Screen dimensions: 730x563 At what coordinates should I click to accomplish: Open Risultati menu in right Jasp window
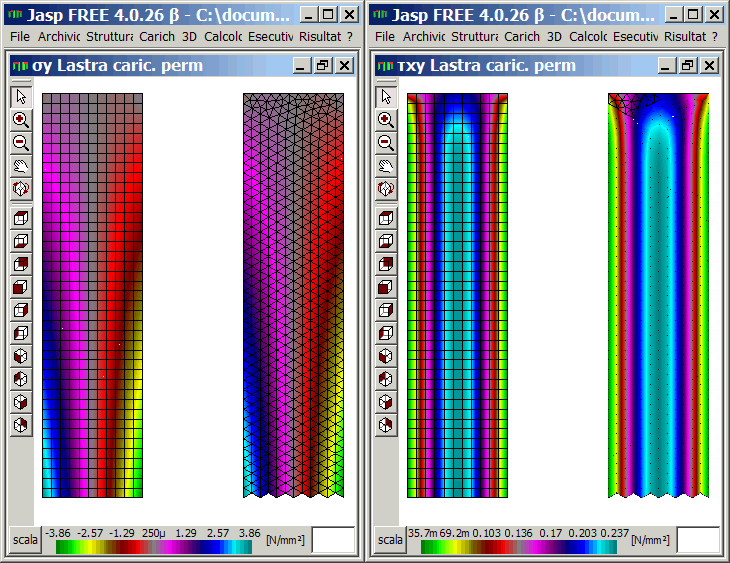(685, 36)
